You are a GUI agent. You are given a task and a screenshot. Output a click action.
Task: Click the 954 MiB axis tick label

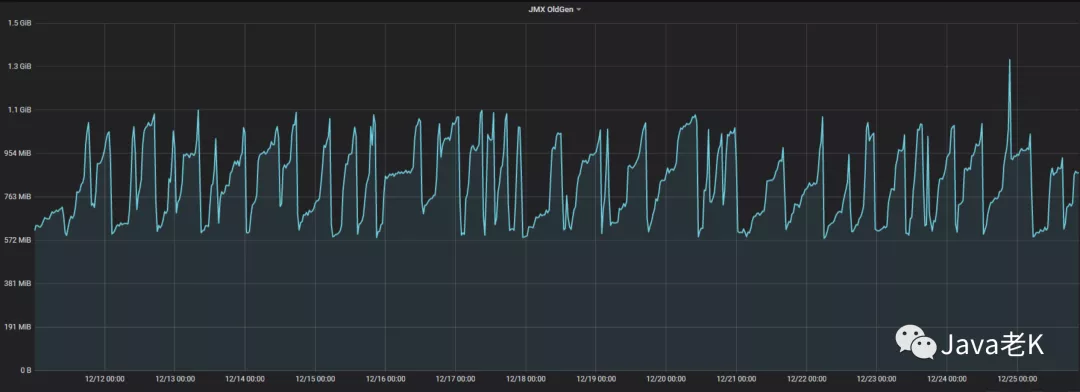19,153
